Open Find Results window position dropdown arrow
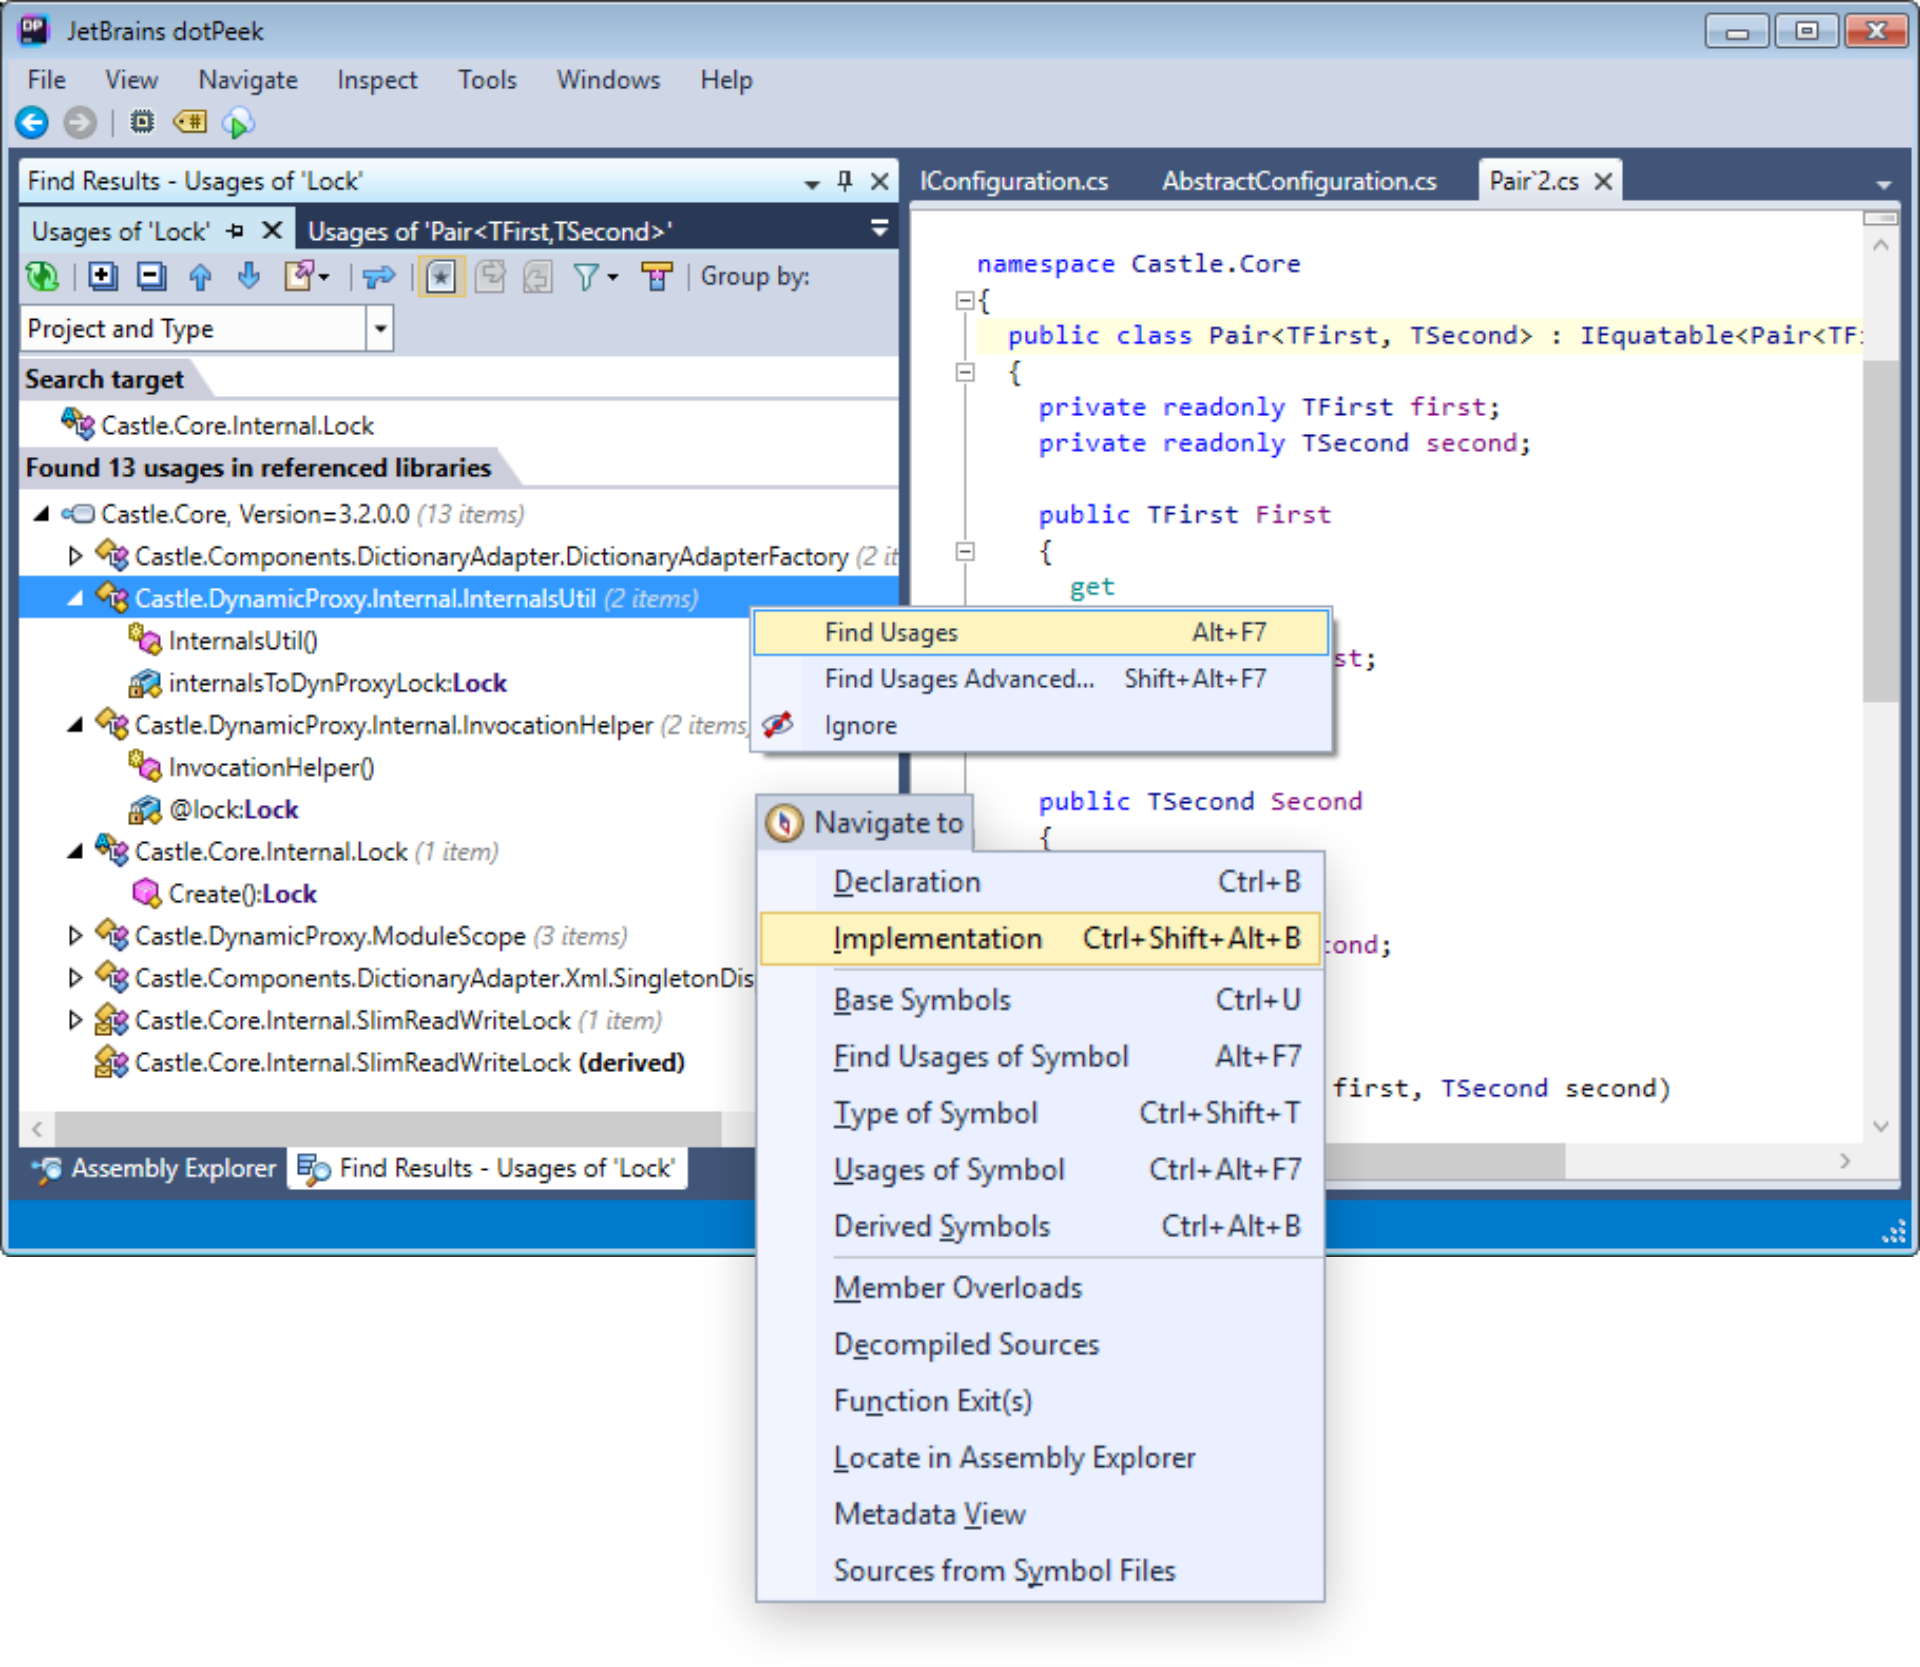1920x1667 pixels. (812, 184)
